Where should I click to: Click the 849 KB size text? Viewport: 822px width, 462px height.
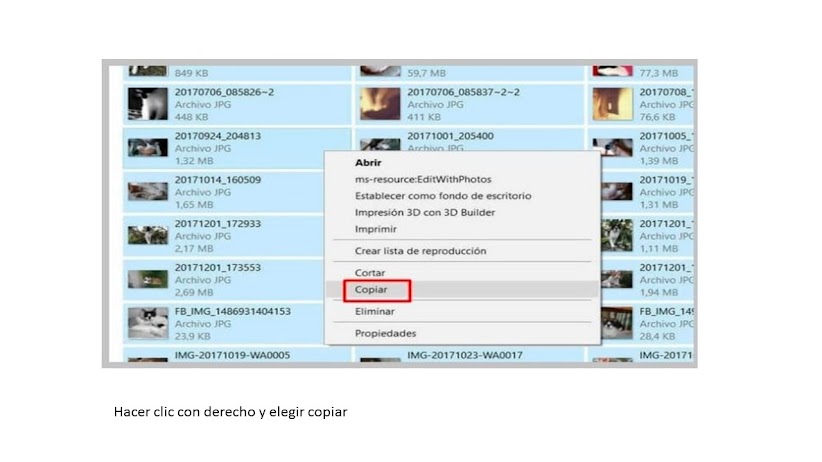pyautogui.click(x=191, y=73)
